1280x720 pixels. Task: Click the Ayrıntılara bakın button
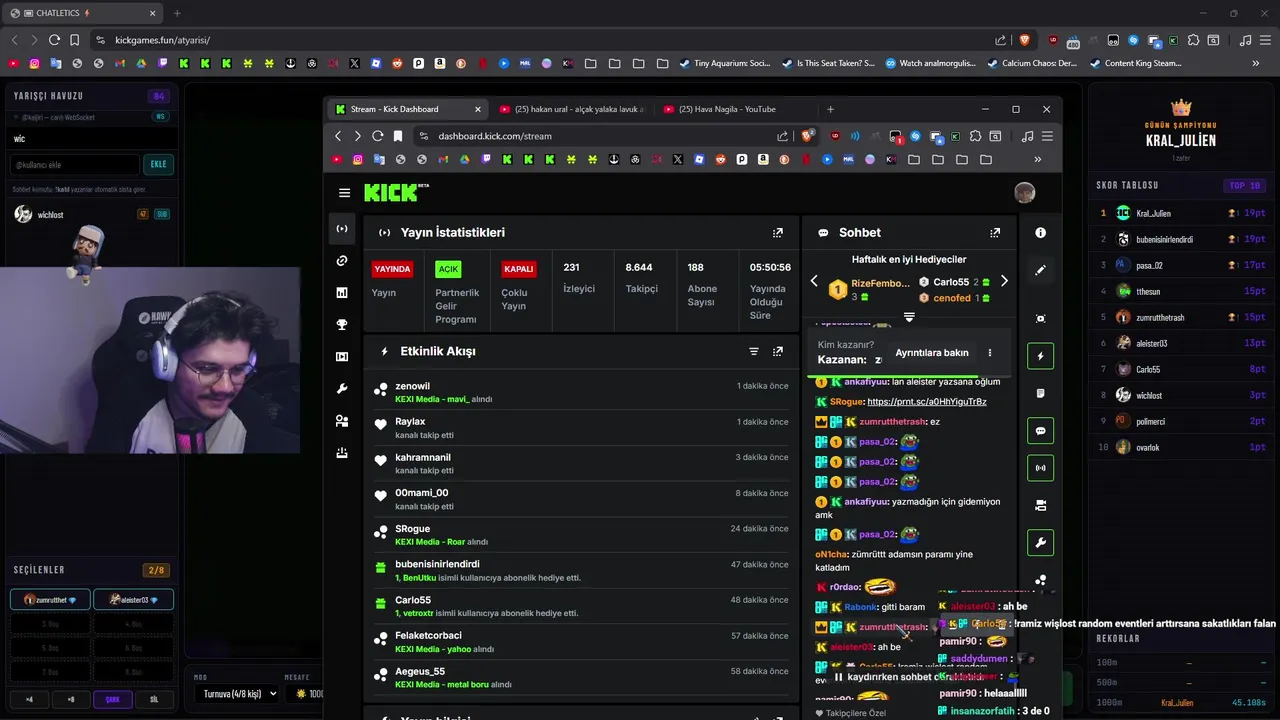click(x=931, y=353)
